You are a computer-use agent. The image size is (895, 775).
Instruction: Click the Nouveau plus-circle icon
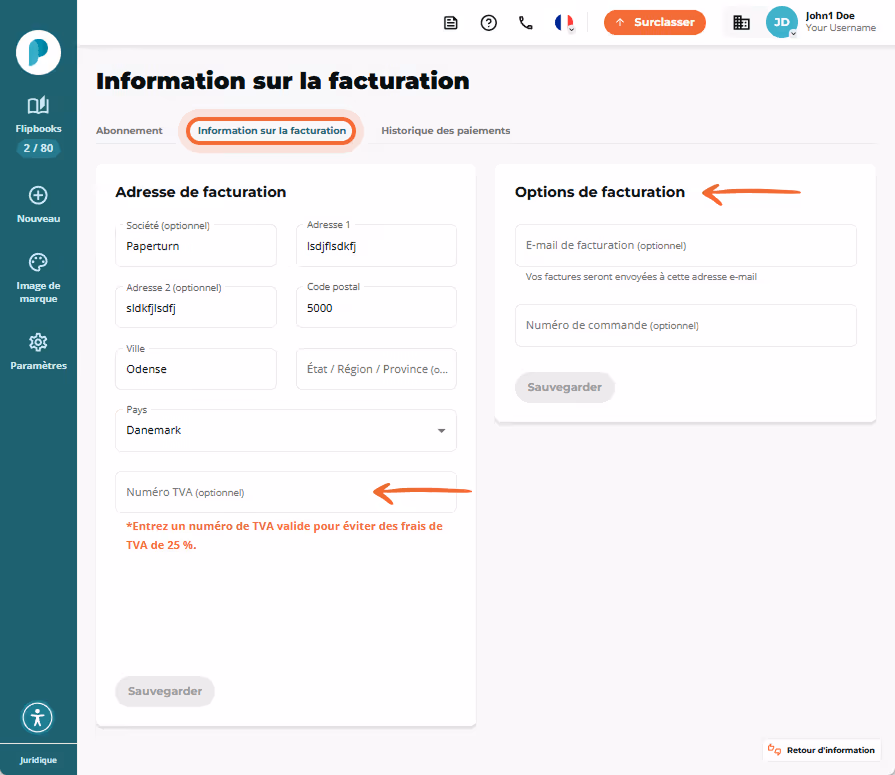[x=38, y=195]
